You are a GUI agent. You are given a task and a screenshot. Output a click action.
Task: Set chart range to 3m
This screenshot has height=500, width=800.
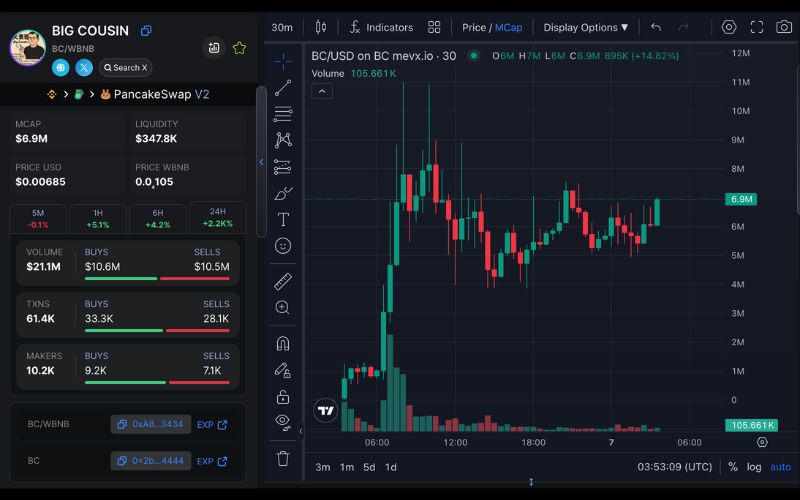tap(322, 467)
